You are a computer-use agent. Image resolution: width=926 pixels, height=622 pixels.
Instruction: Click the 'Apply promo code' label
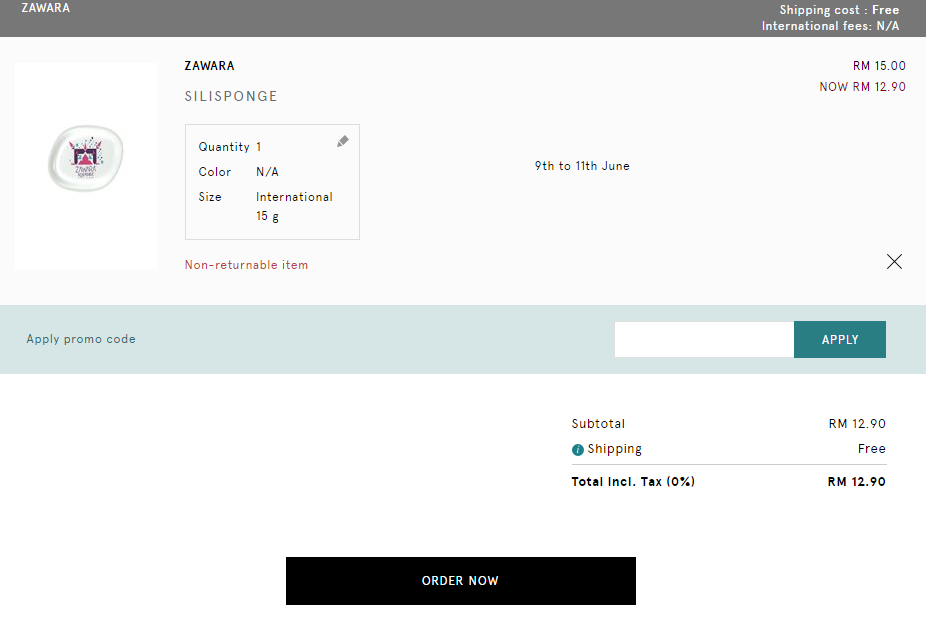click(x=81, y=339)
